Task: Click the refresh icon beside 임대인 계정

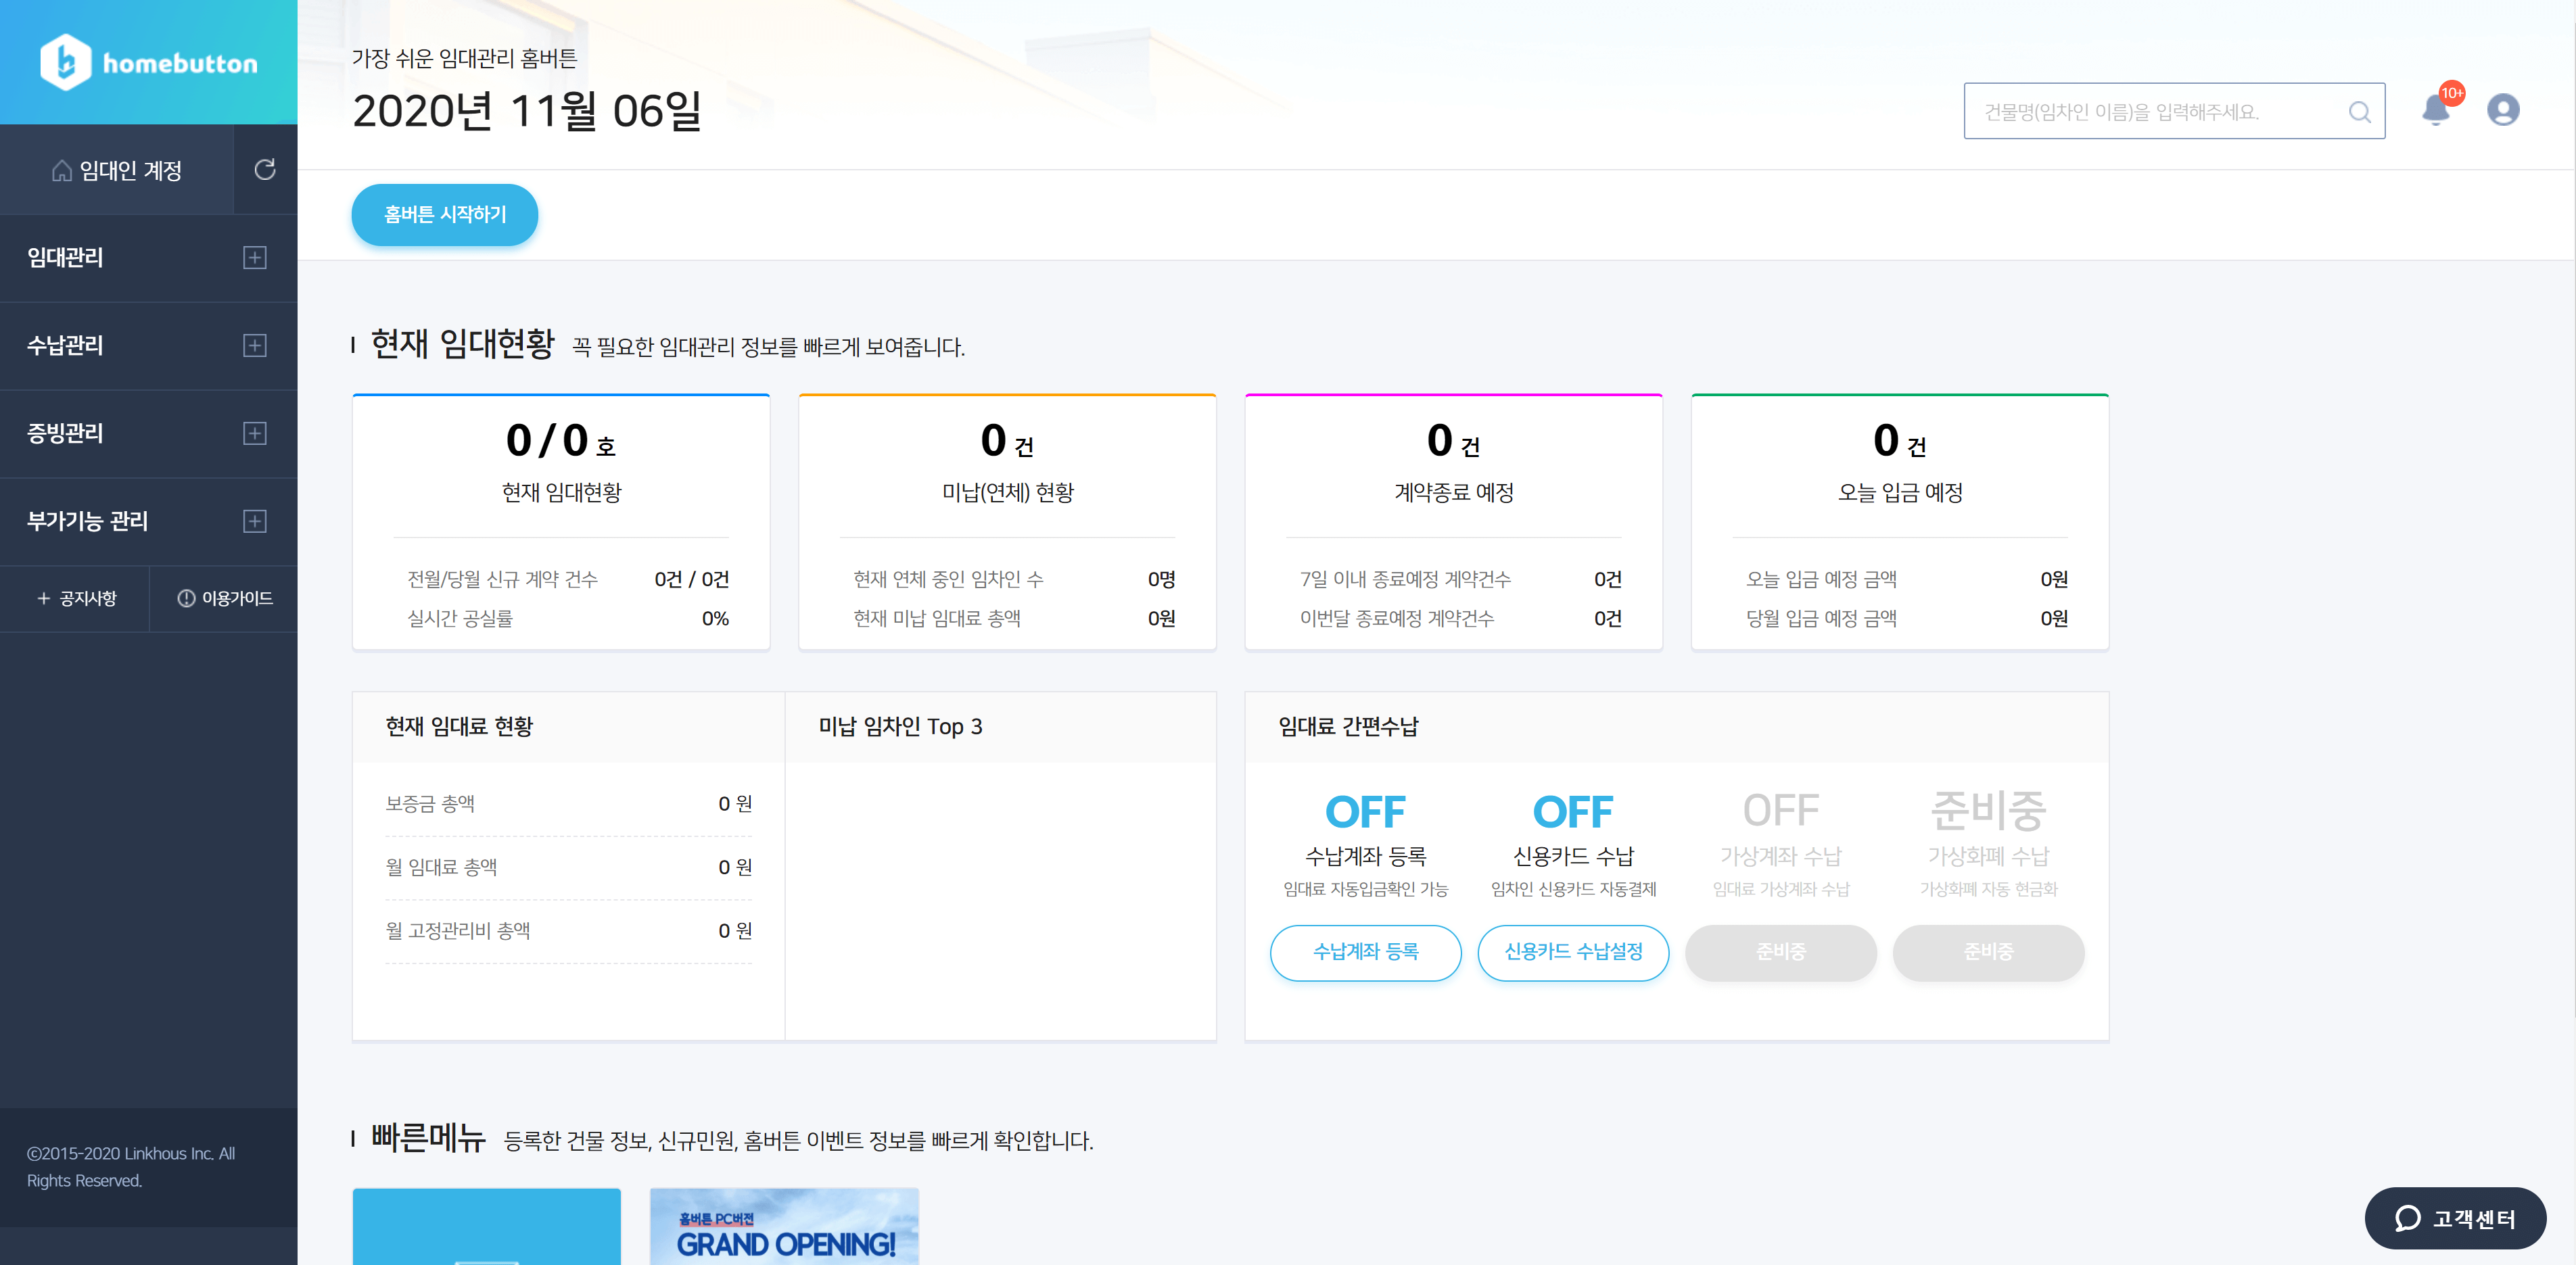Action: pyautogui.click(x=265, y=169)
